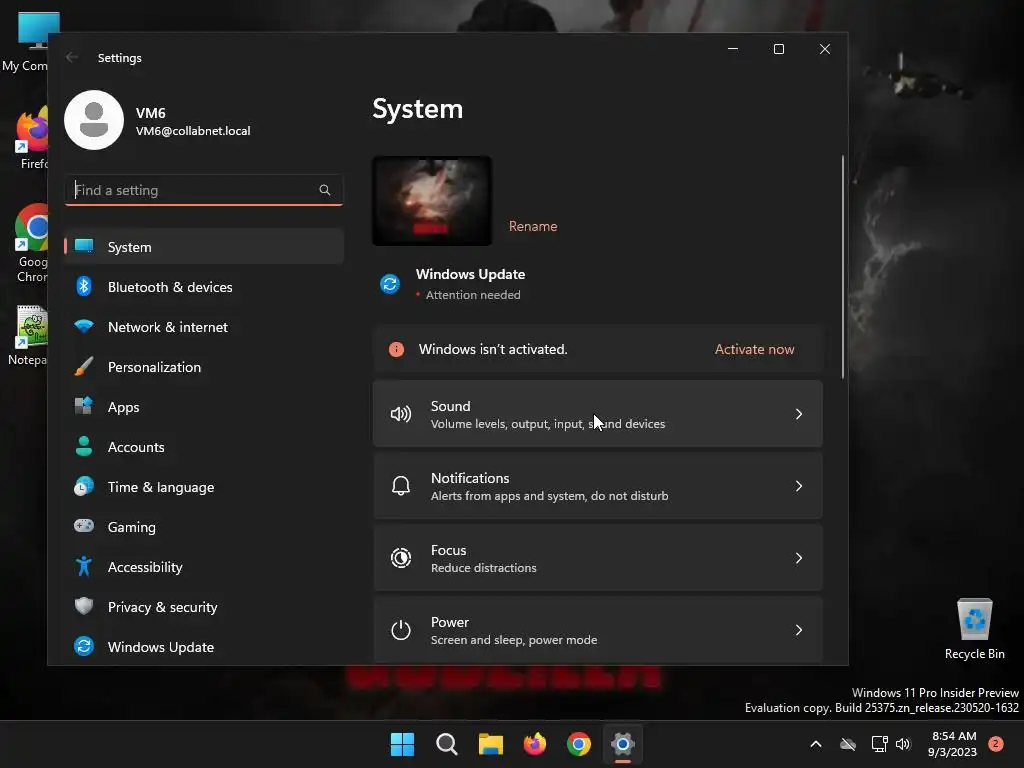Click the Settings gear on taskbar
The height and width of the screenshot is (768, 1024).
click(x=623, y=744)
